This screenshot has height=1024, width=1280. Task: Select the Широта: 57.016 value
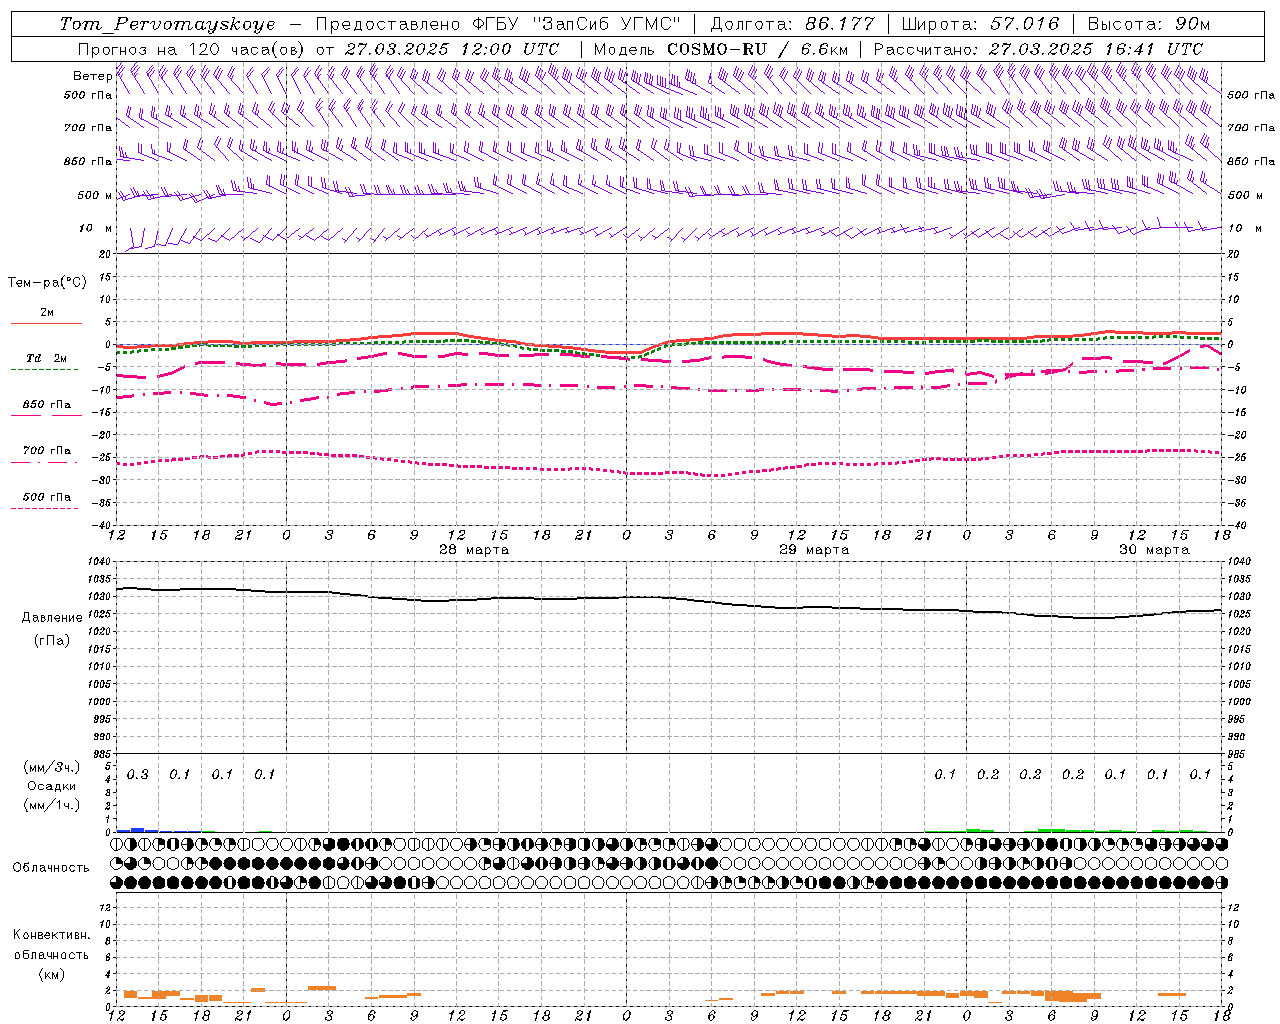[980, 24]
